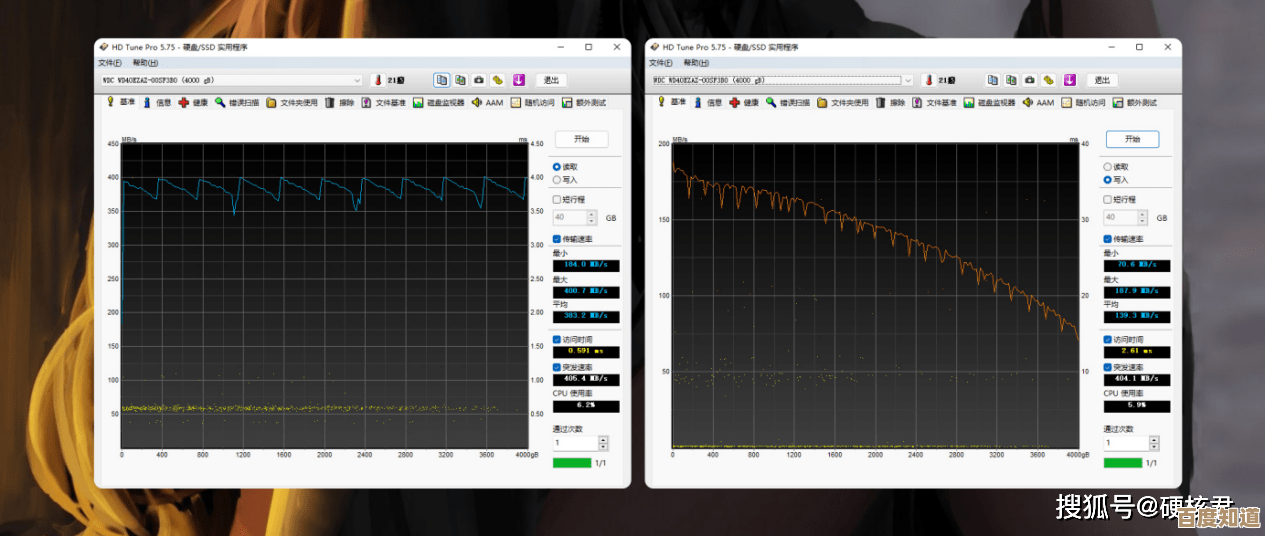Screen dimensions: 1265x536
Task: Open 错误扫描 magnifier tab in right window
Action: pyautogui.click(x=789, y=102)
